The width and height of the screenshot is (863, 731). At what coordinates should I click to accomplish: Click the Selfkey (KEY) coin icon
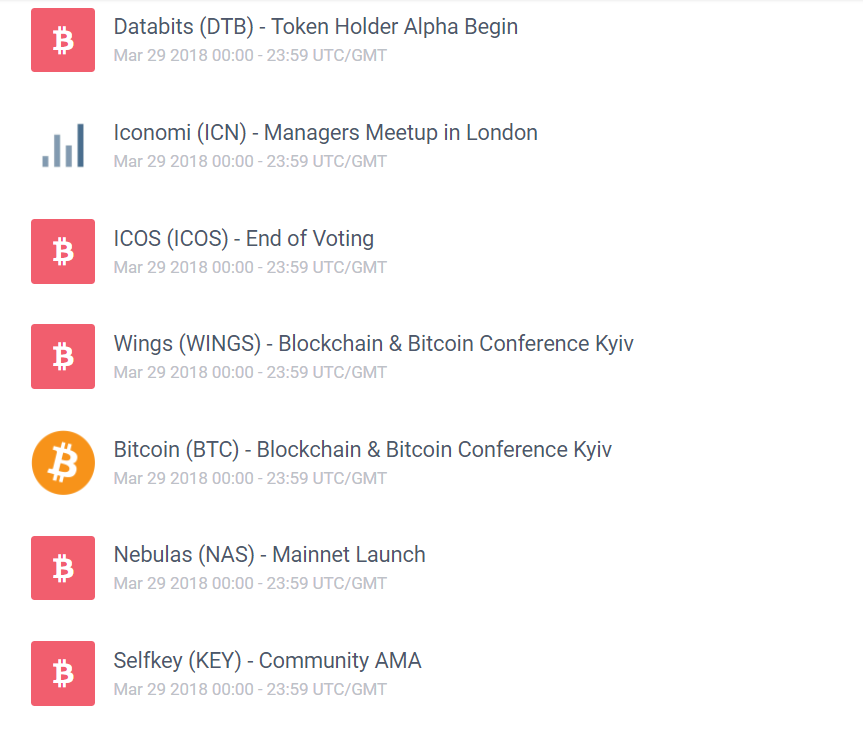click(63, 673)
